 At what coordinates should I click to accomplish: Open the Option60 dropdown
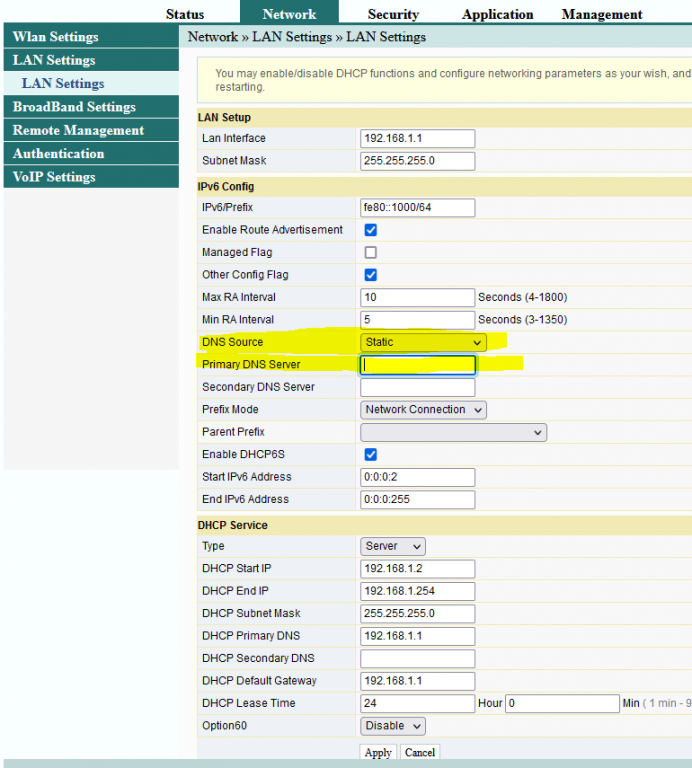click(x=392, y=726)
